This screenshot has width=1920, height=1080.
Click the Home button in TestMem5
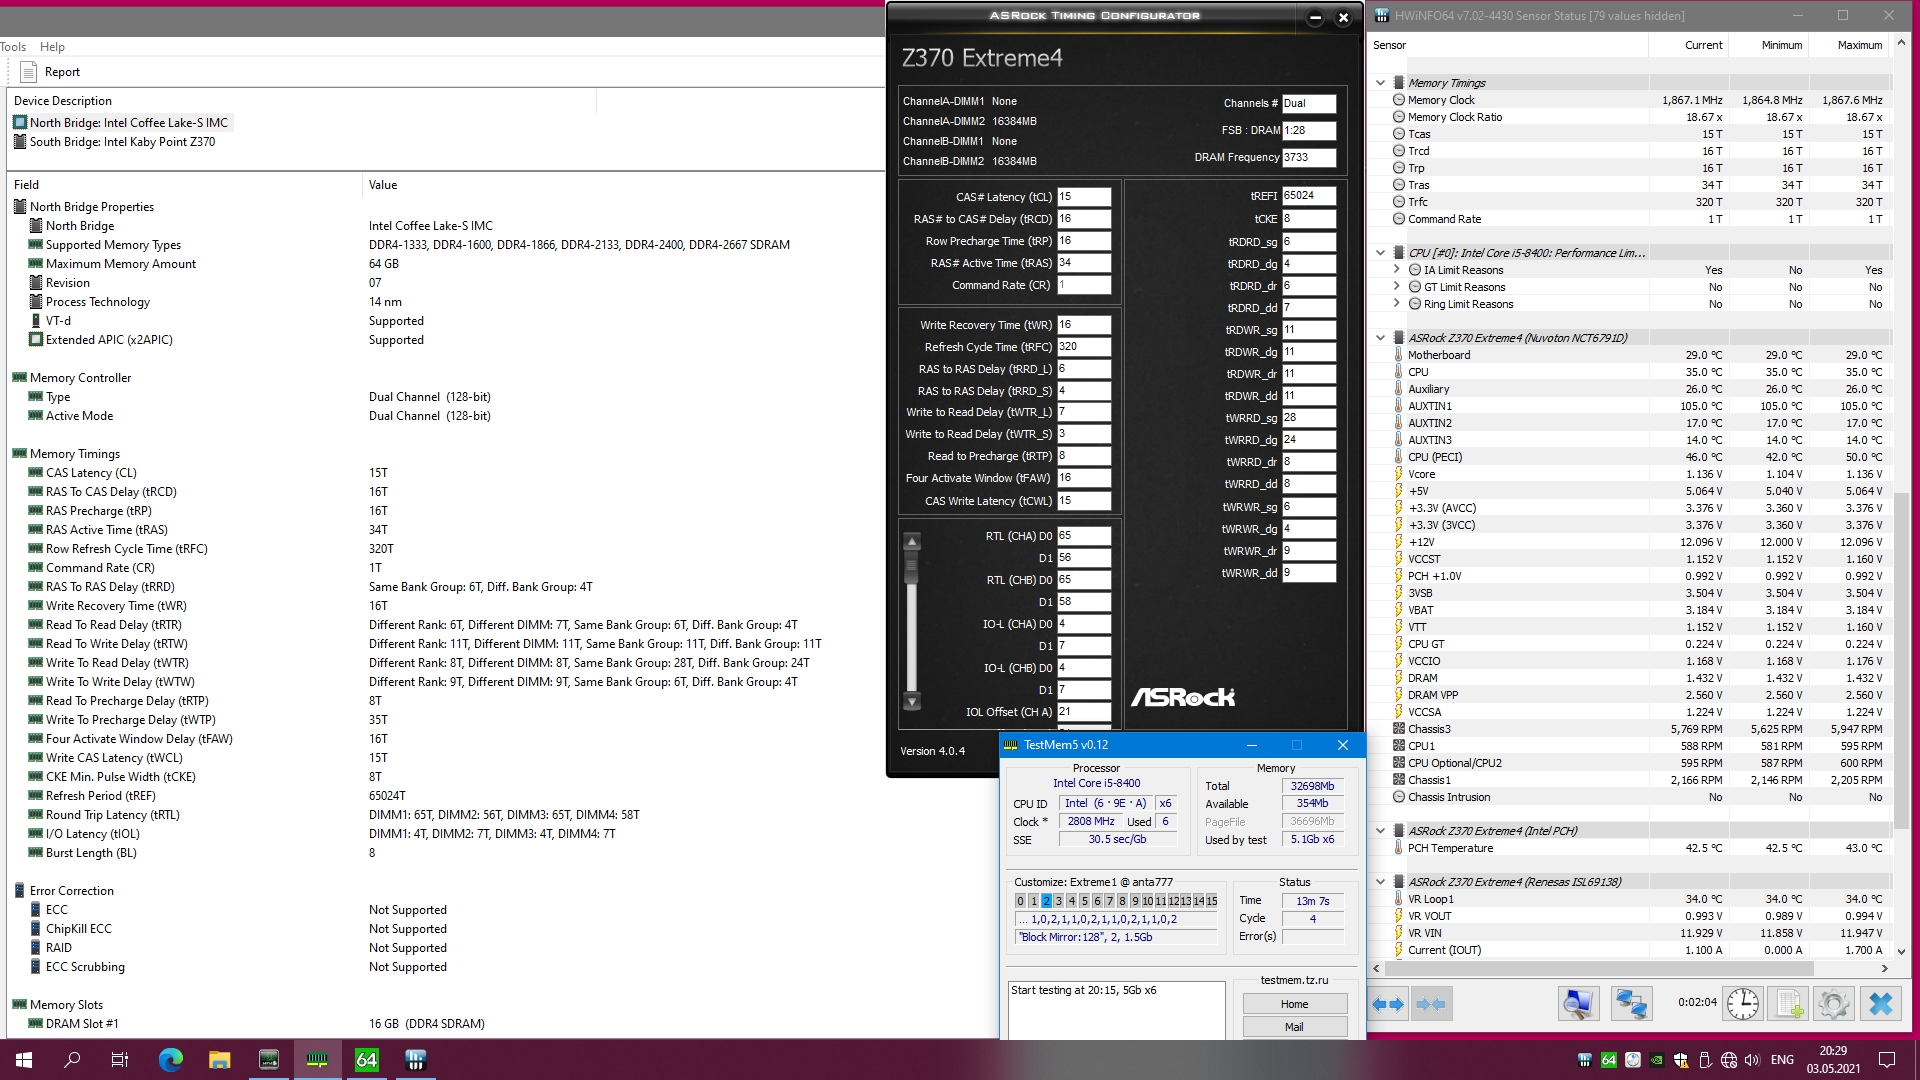point(1294,1004)
